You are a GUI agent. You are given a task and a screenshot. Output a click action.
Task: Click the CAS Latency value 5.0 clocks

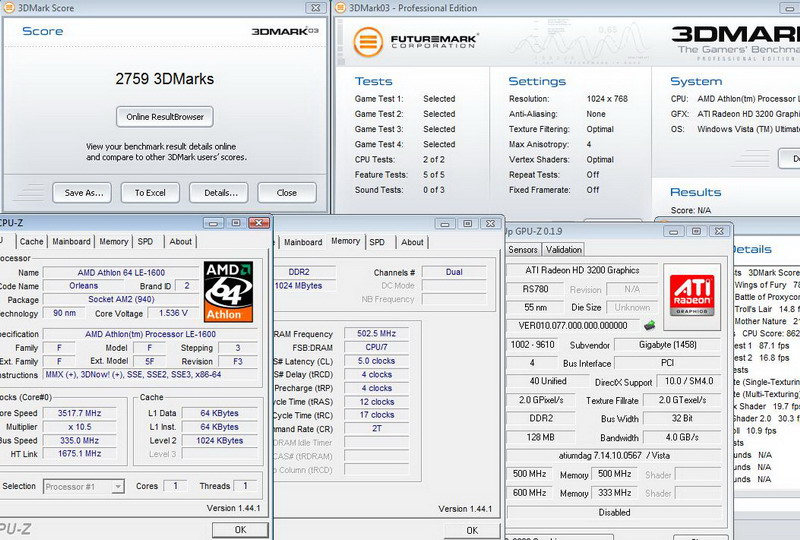(377, 361)
